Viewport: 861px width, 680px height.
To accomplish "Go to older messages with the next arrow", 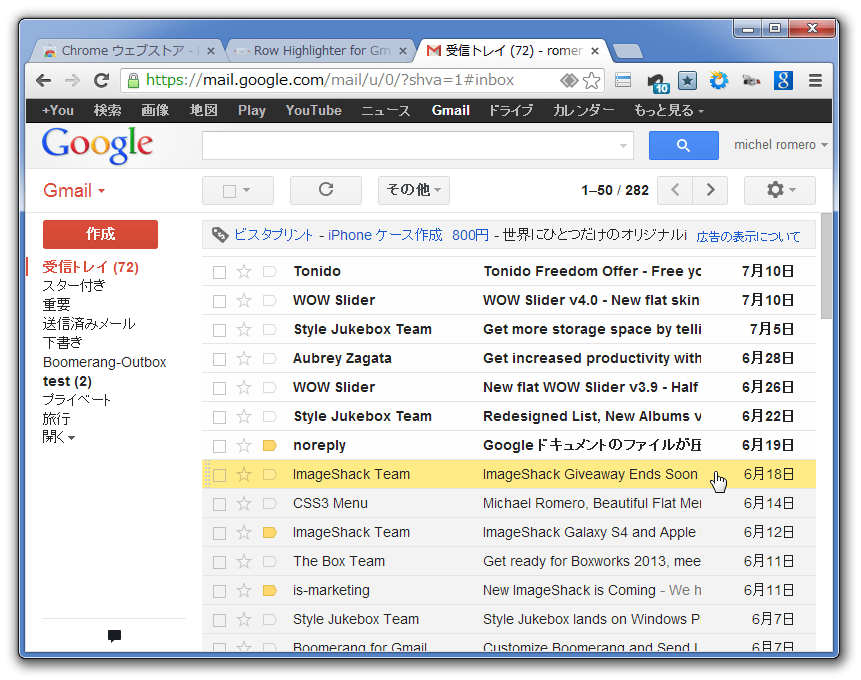I will tap(710, 190).
